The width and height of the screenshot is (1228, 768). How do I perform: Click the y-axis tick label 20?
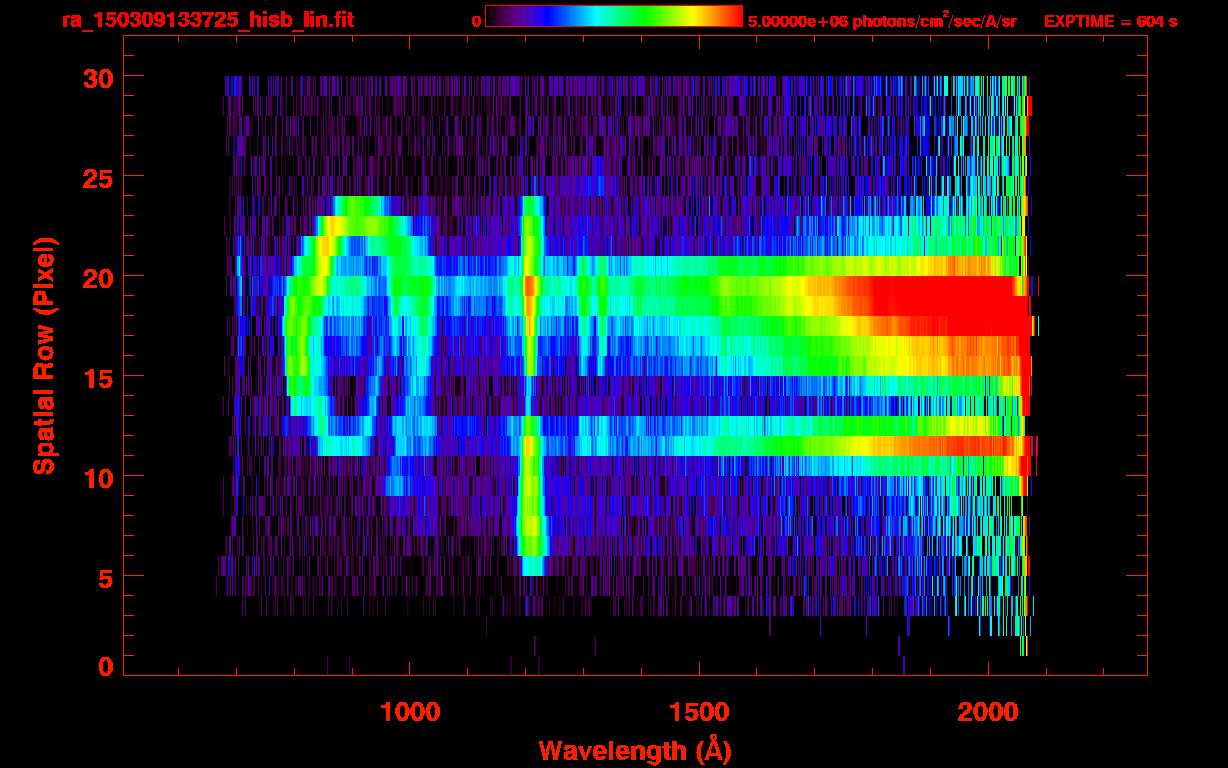coord(97,277)
